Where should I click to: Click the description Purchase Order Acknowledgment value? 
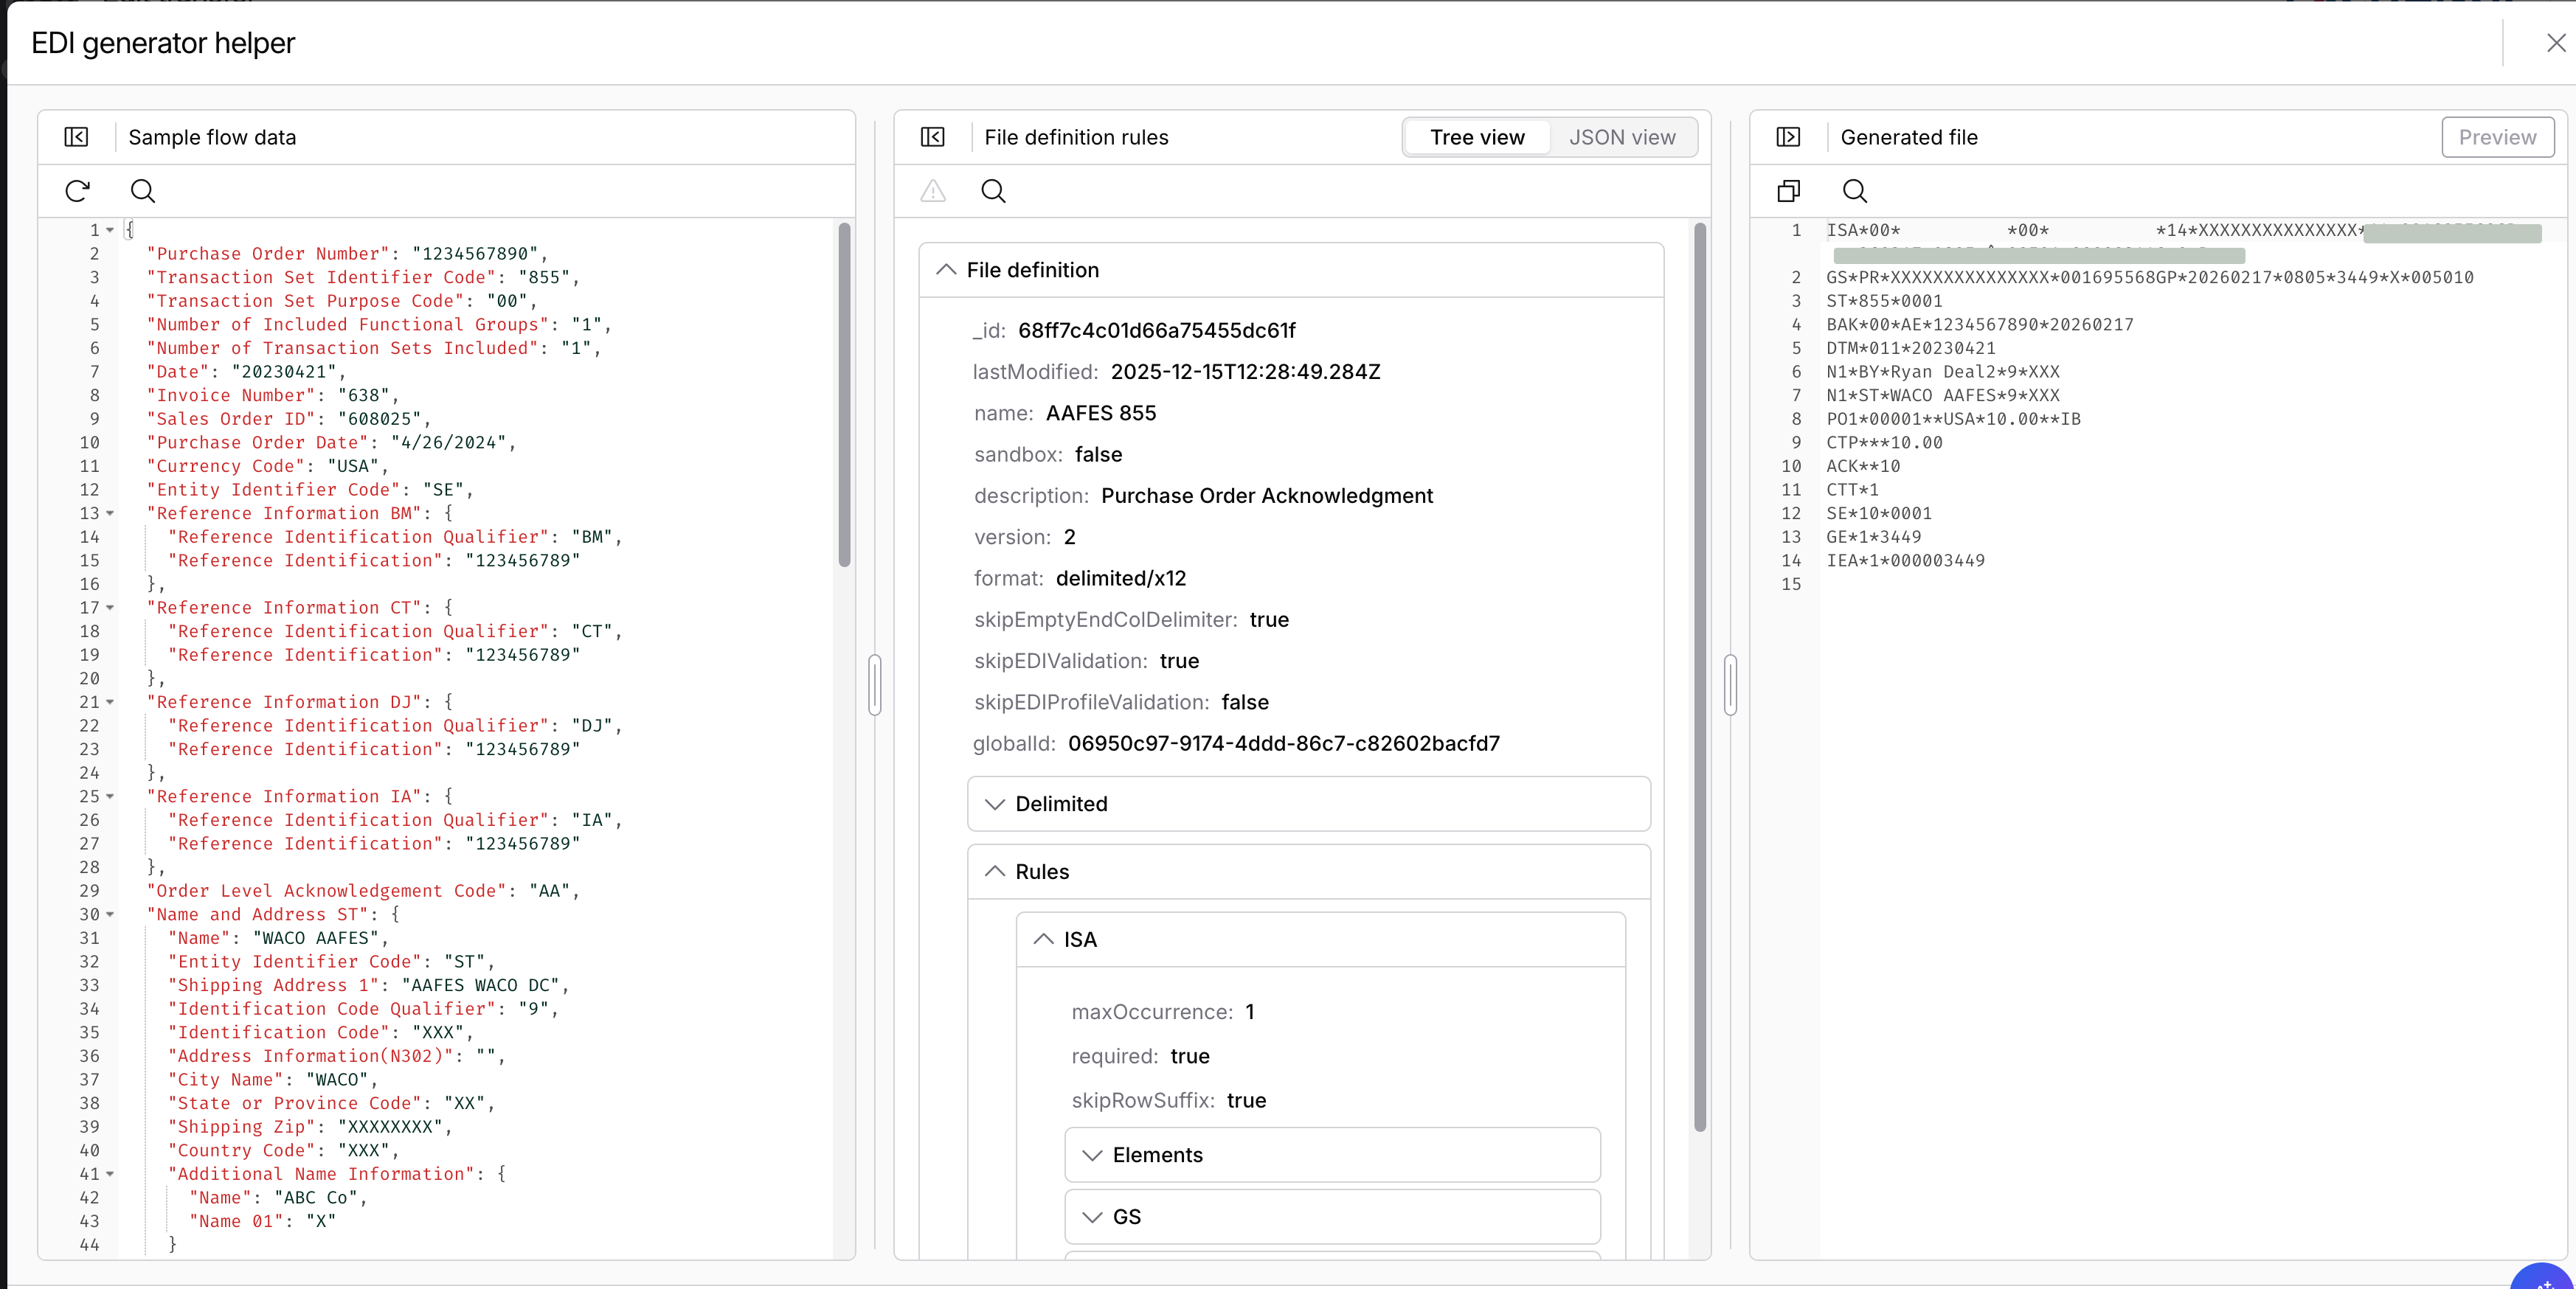(x=1266, y=496)
